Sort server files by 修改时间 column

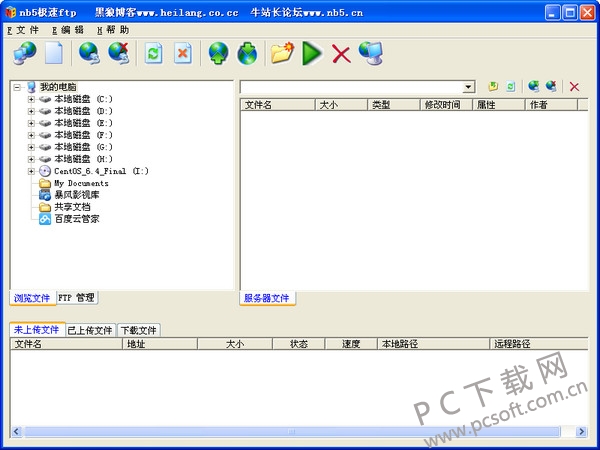pyautogui.click(x=447, y=105)
